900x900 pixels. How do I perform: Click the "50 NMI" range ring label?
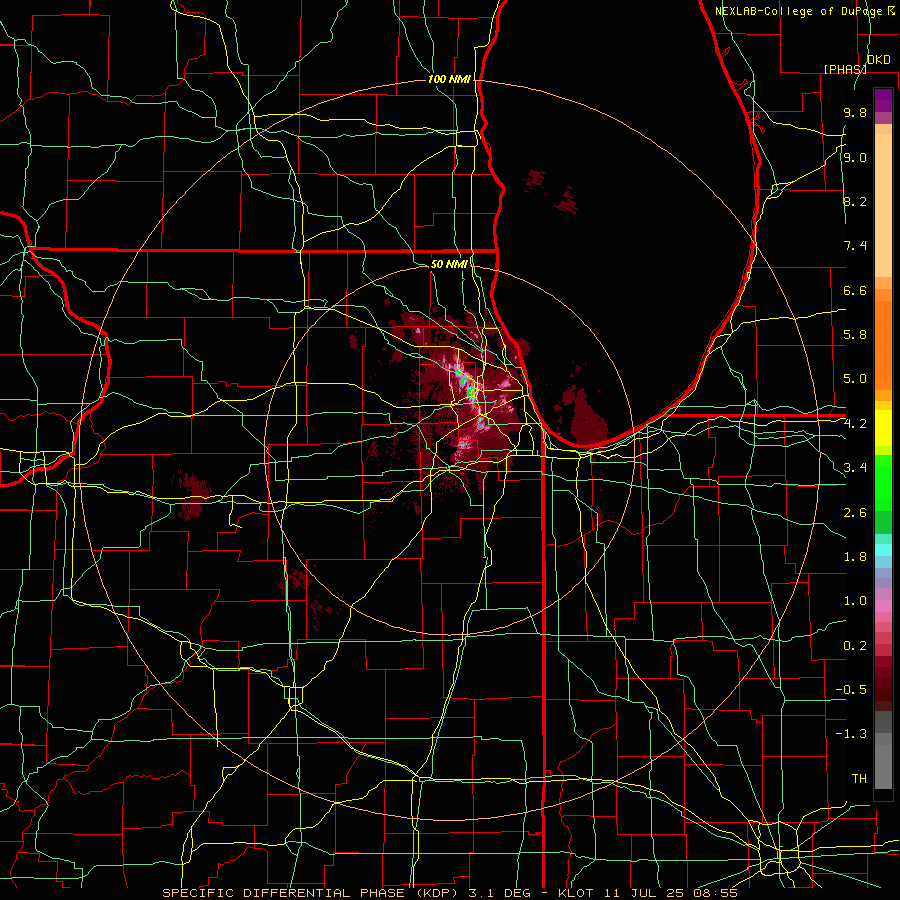pyautogui.click(x=449, y=264)
